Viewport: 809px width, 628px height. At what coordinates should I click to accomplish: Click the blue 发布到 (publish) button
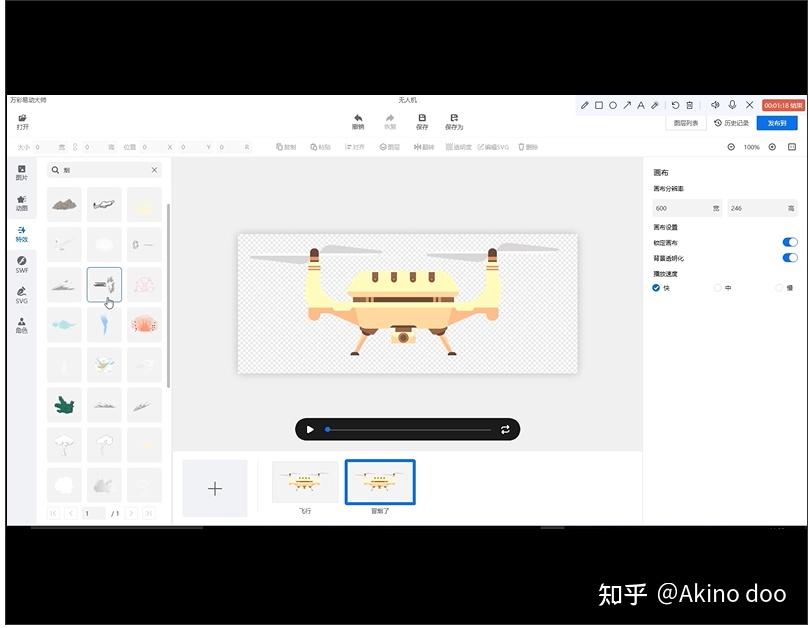[777, 123]
